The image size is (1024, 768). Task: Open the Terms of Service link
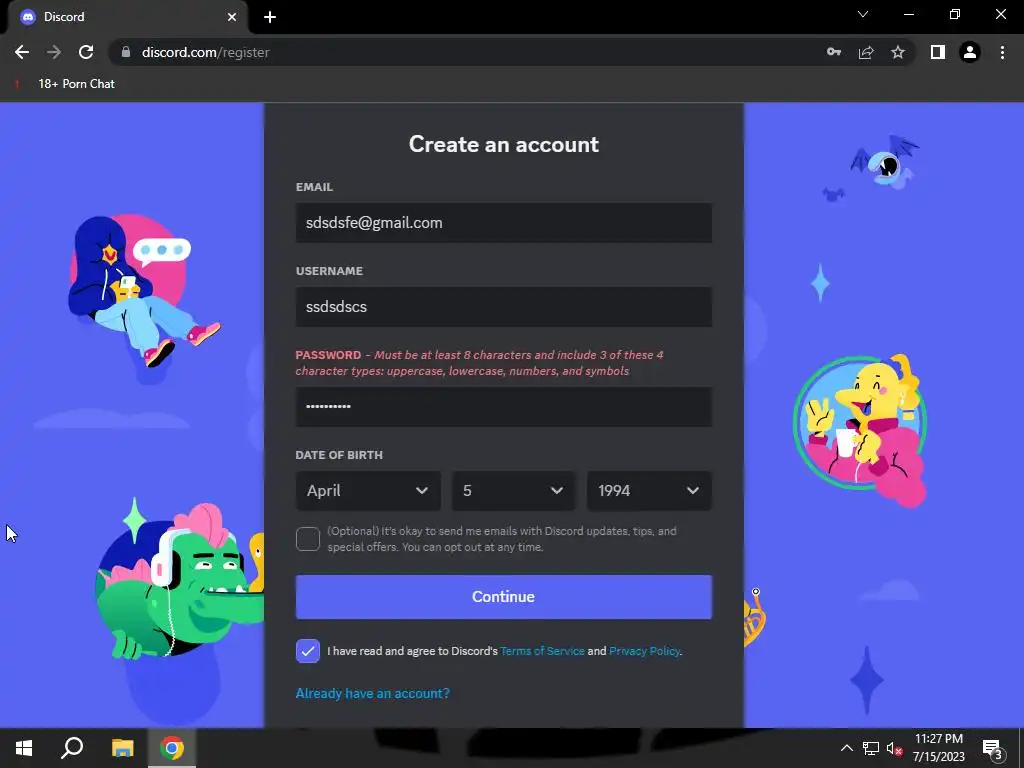[x=542, y=651]
